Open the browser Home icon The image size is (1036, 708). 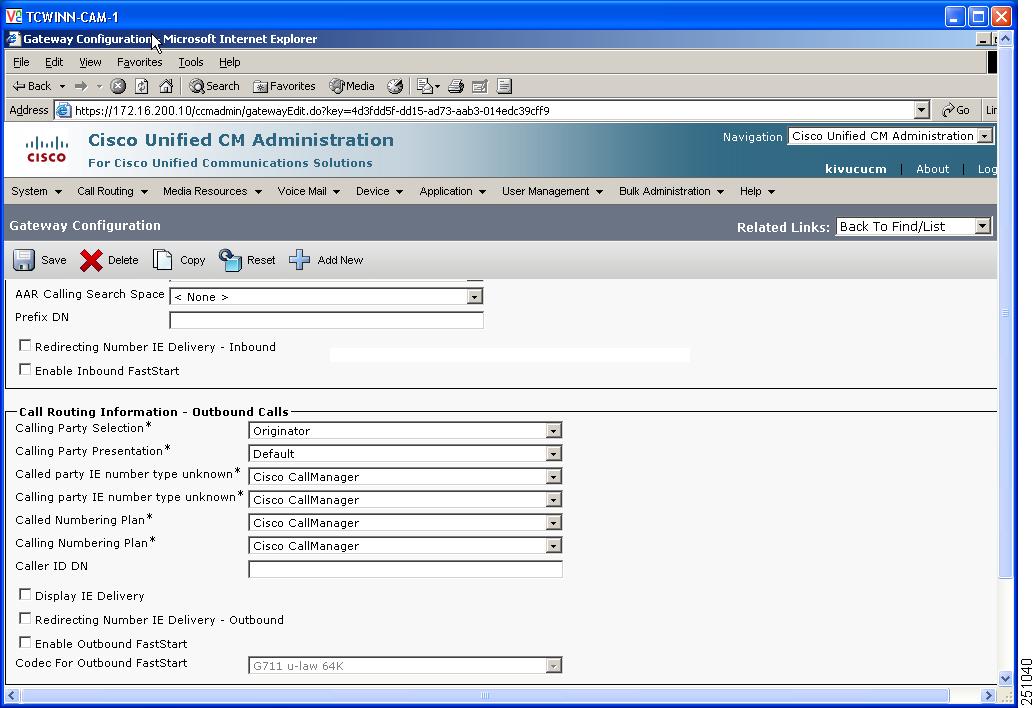click(x=166, y=86)
